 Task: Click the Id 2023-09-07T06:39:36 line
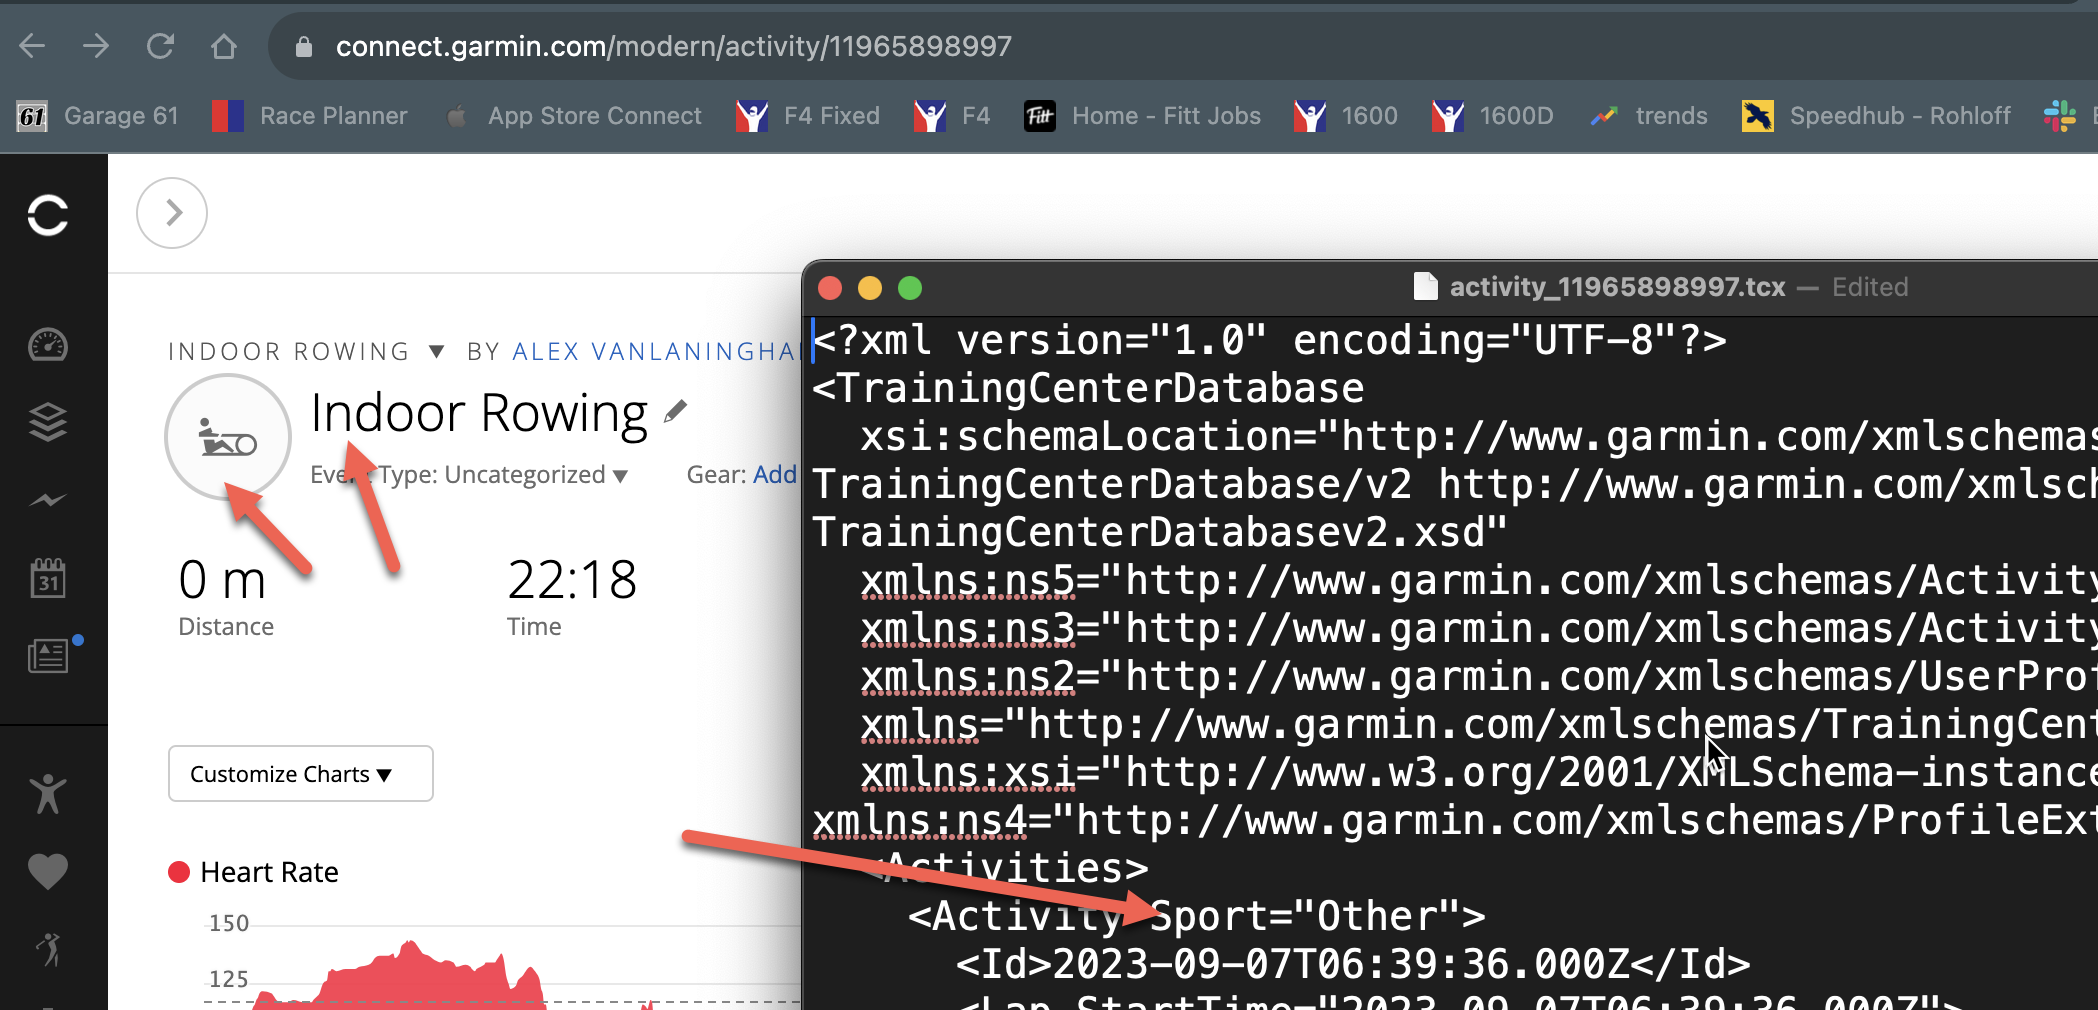tap(1353, 964)
